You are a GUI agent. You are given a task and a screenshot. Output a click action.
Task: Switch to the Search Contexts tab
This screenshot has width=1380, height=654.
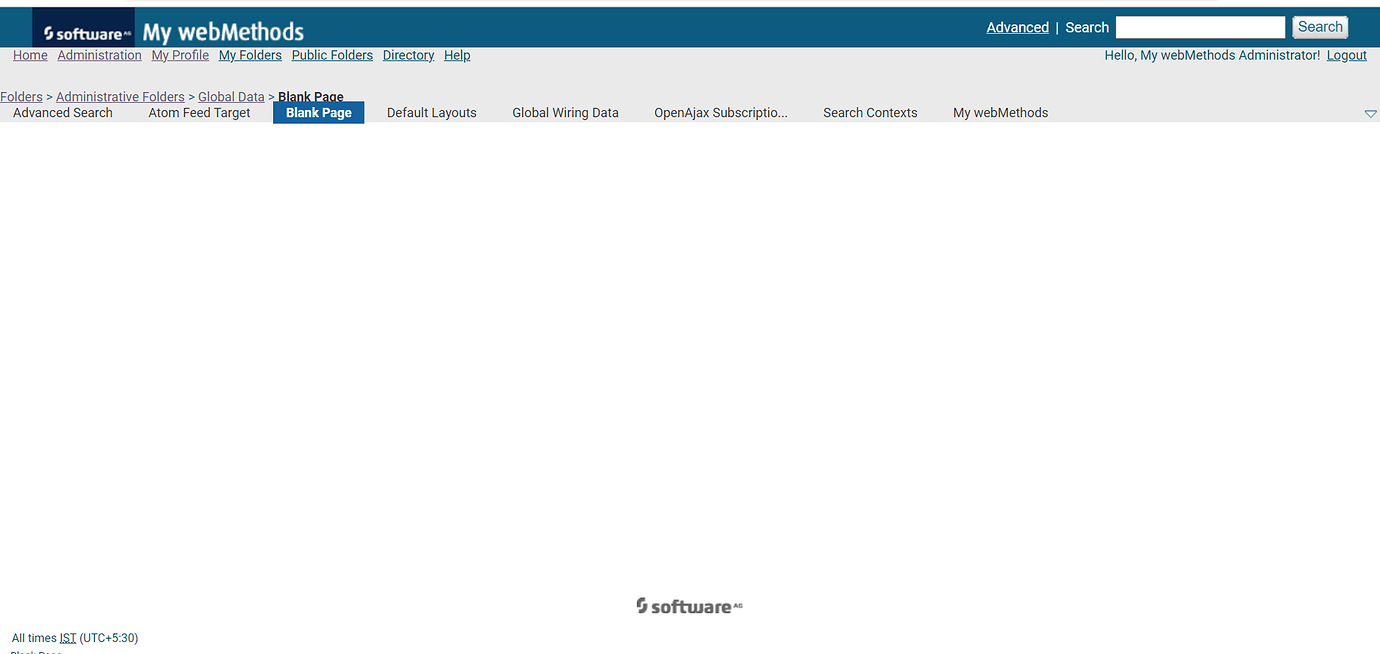[870, 113]
